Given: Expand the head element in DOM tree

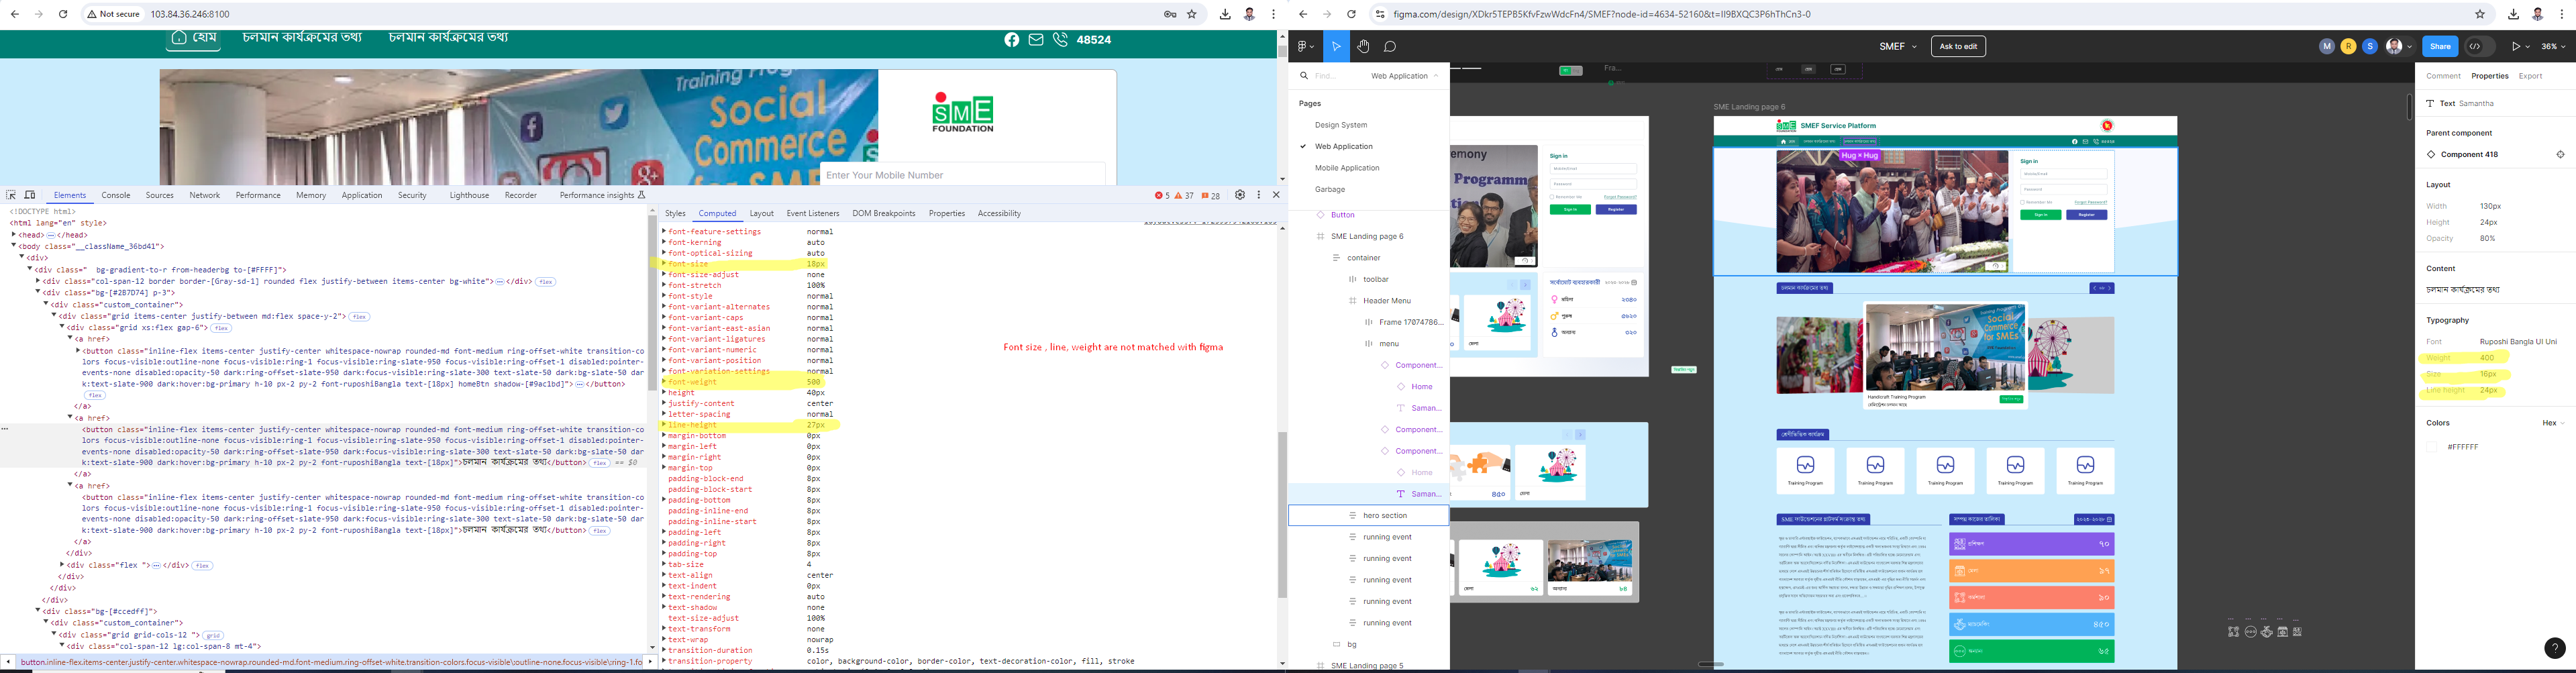Looking at the screenshot, I should tap(14, 235).
